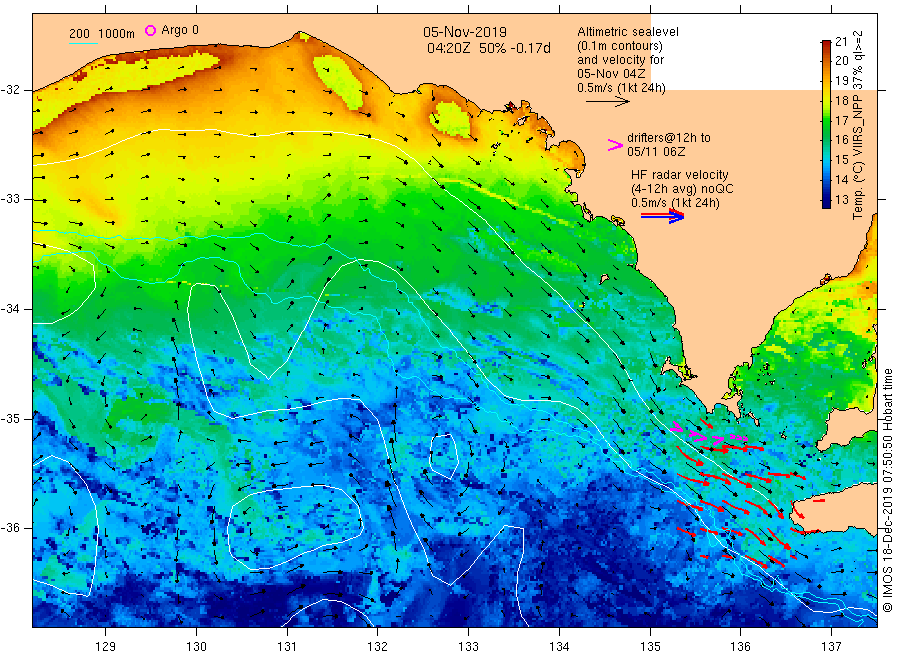This screenshot has width=900, height=660.
Task: Click the longitude label 136
Action: [x=740, y=647]
